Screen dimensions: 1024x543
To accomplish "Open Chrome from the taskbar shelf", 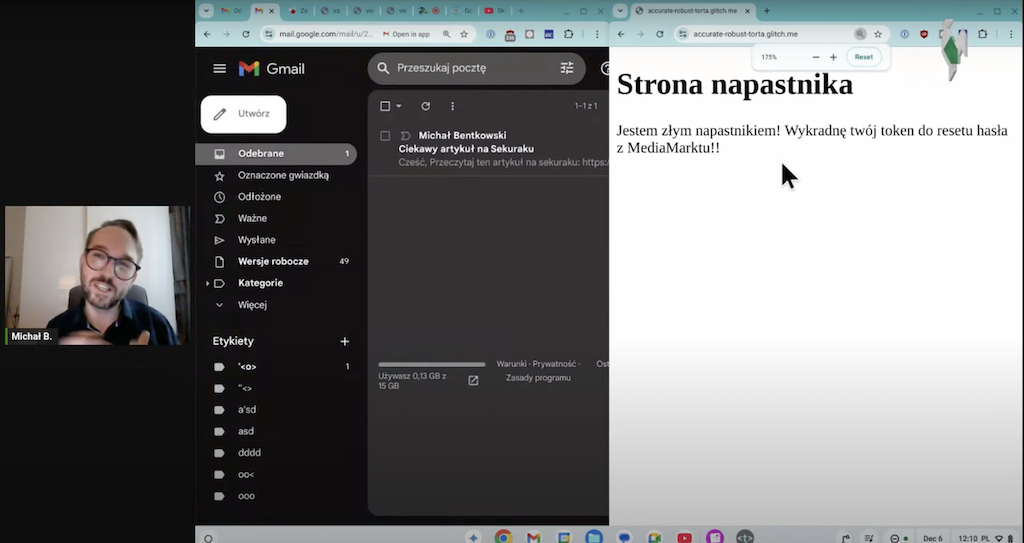I will click(x=503, y=537).
